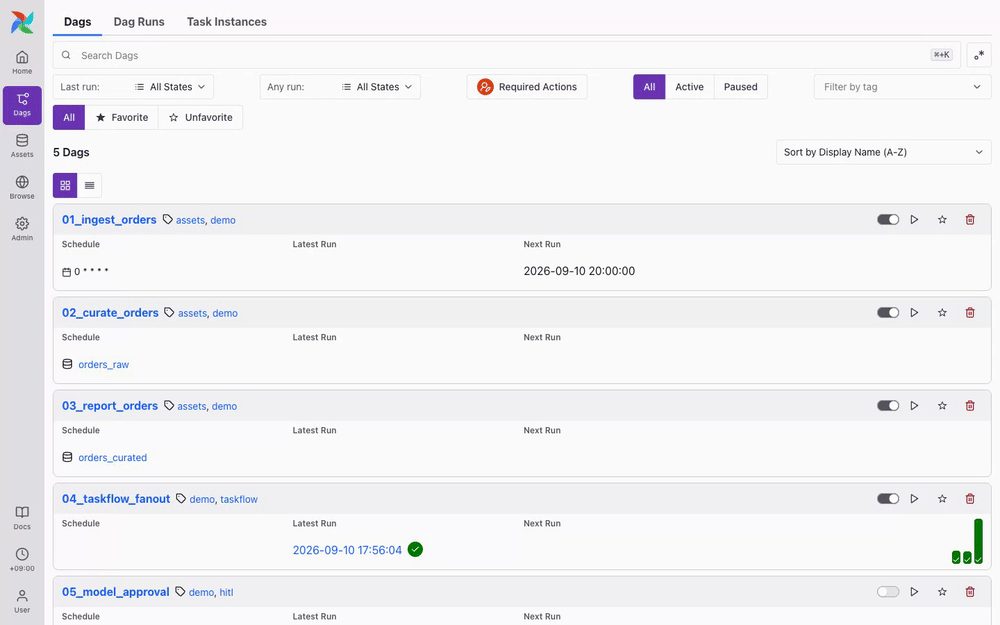The width and height of the screenshot is (1000, 625).
Task: Trigger the 02_curate_orders Dag
Action: 914,312
